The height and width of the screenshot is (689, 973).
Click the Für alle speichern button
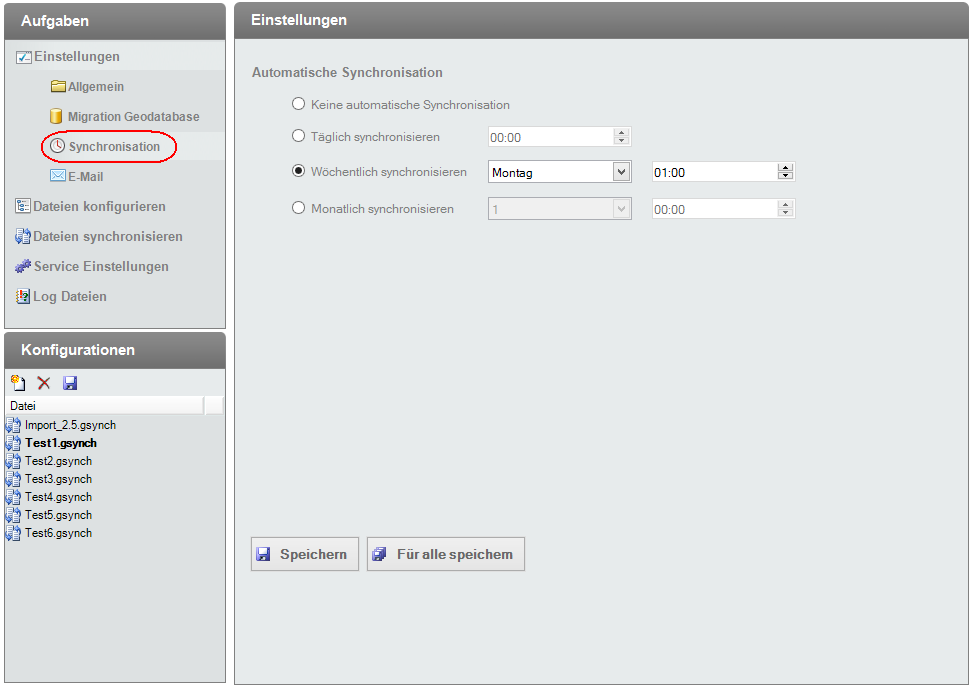click(x=446, y=554)
